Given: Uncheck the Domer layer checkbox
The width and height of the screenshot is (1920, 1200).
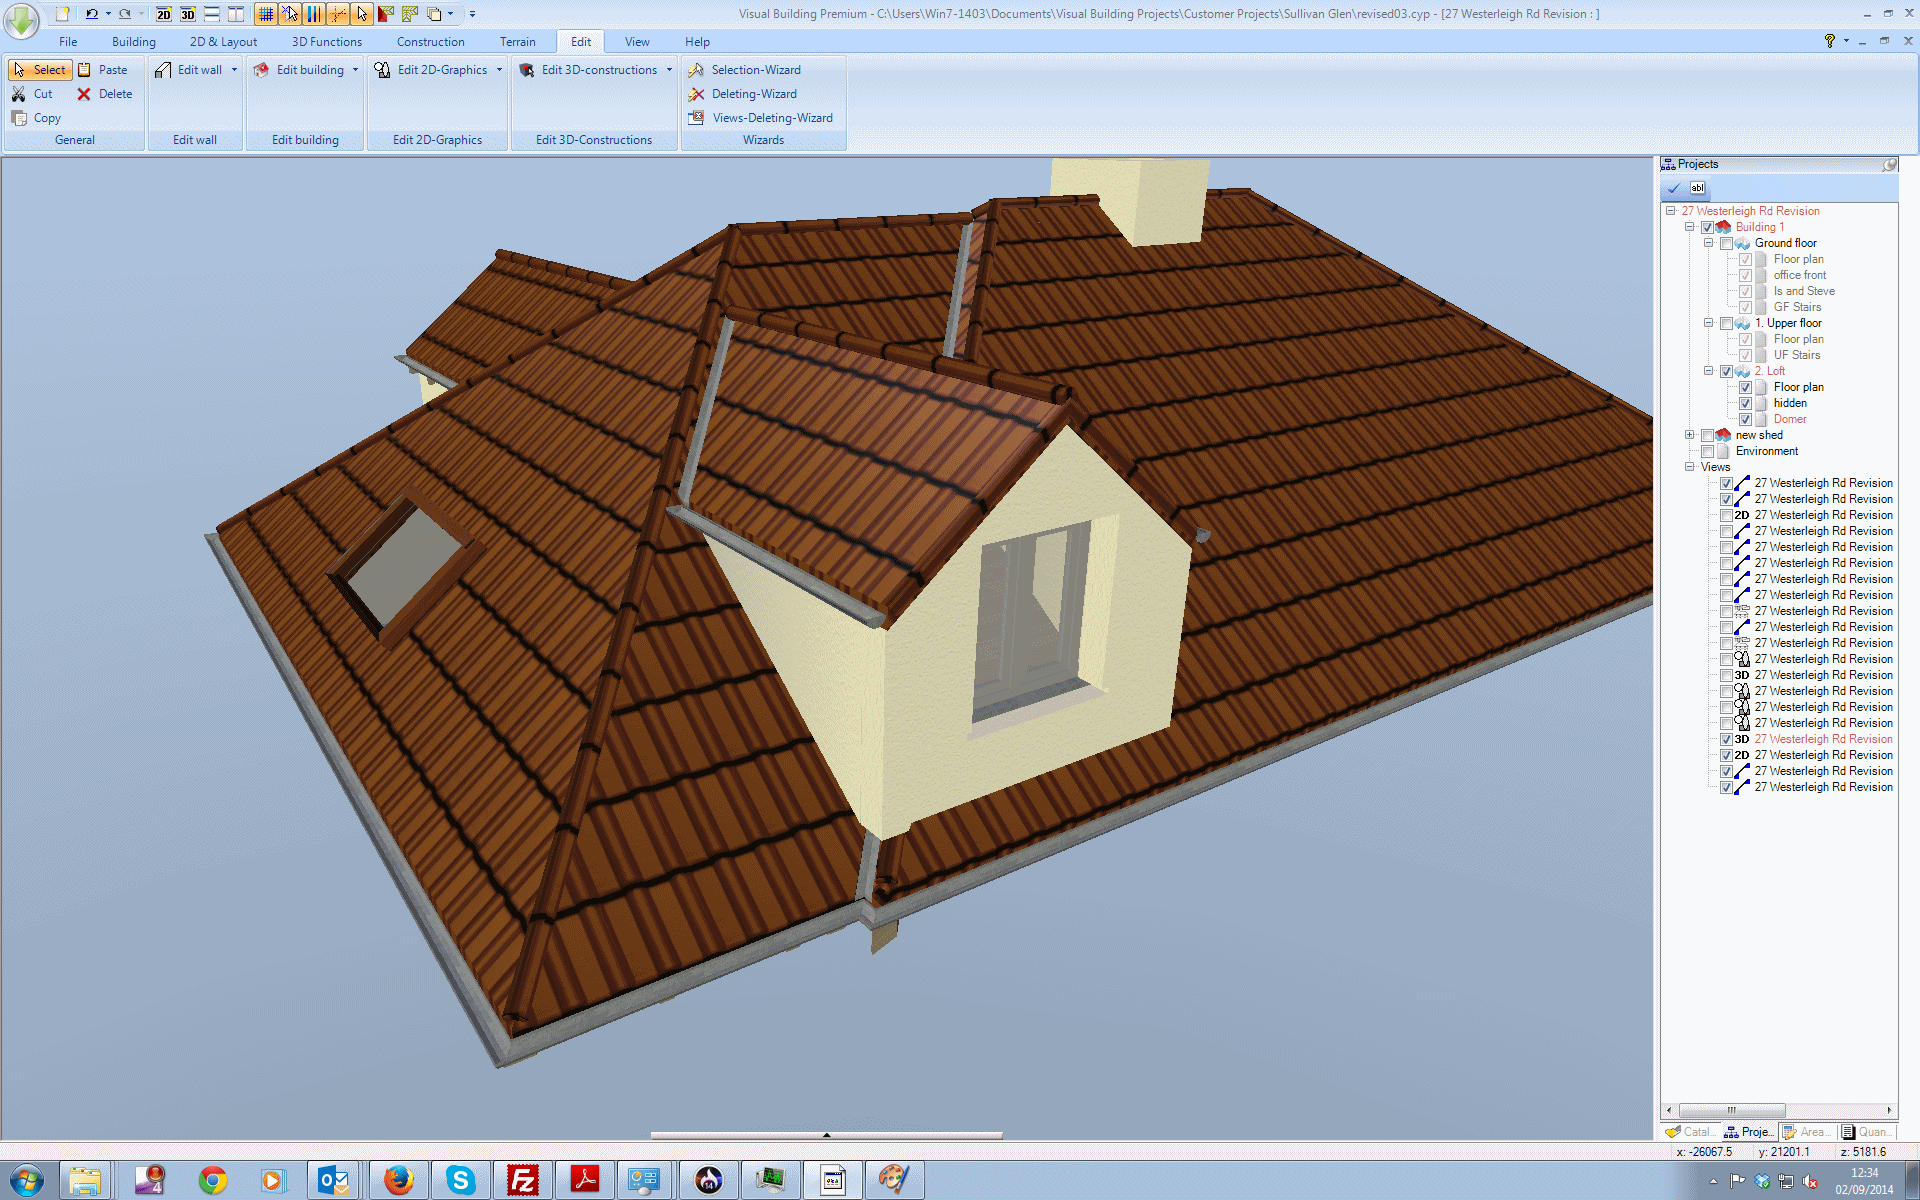Looking at the screenshot, I should pos(1745,419).
